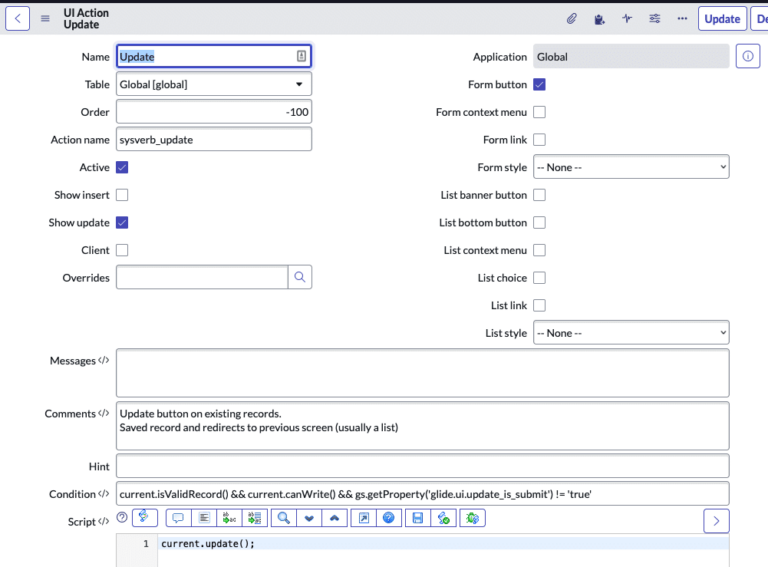This screenshot has width=768, height=567.
Task: Click the Replace icon in script toolbar
Action: 229,518
